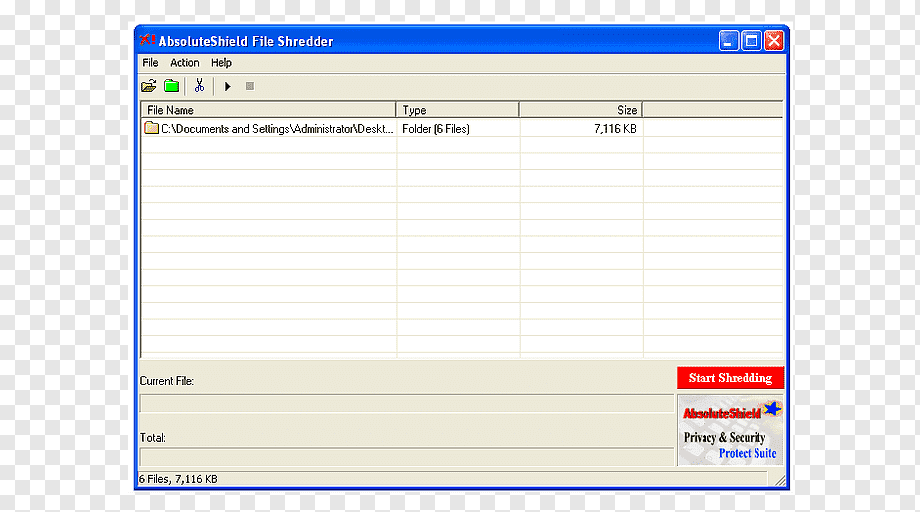
Task: Select the C:\Documents and Settings folder row
Action: point(462,128)
